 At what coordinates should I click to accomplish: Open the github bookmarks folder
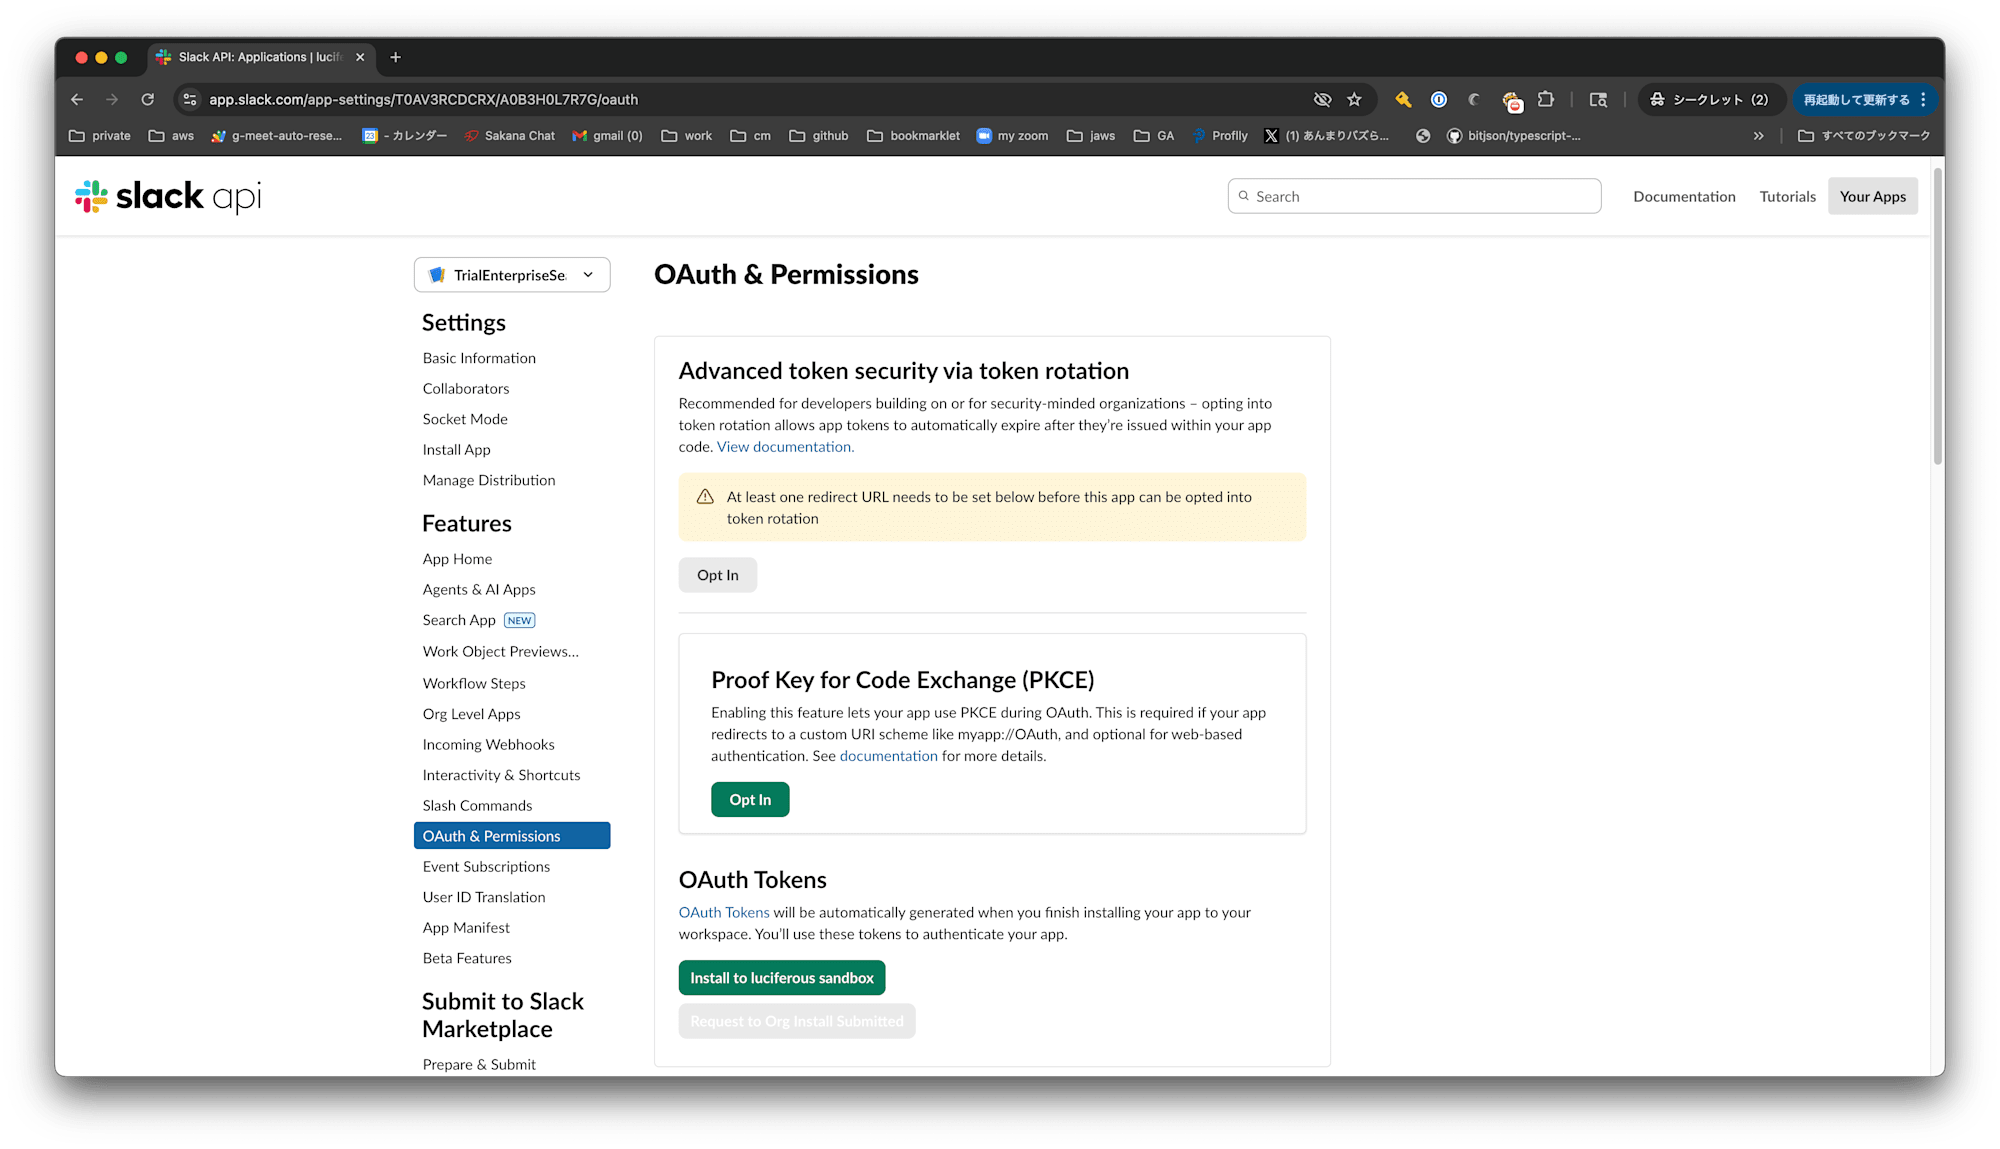(819, 136)
